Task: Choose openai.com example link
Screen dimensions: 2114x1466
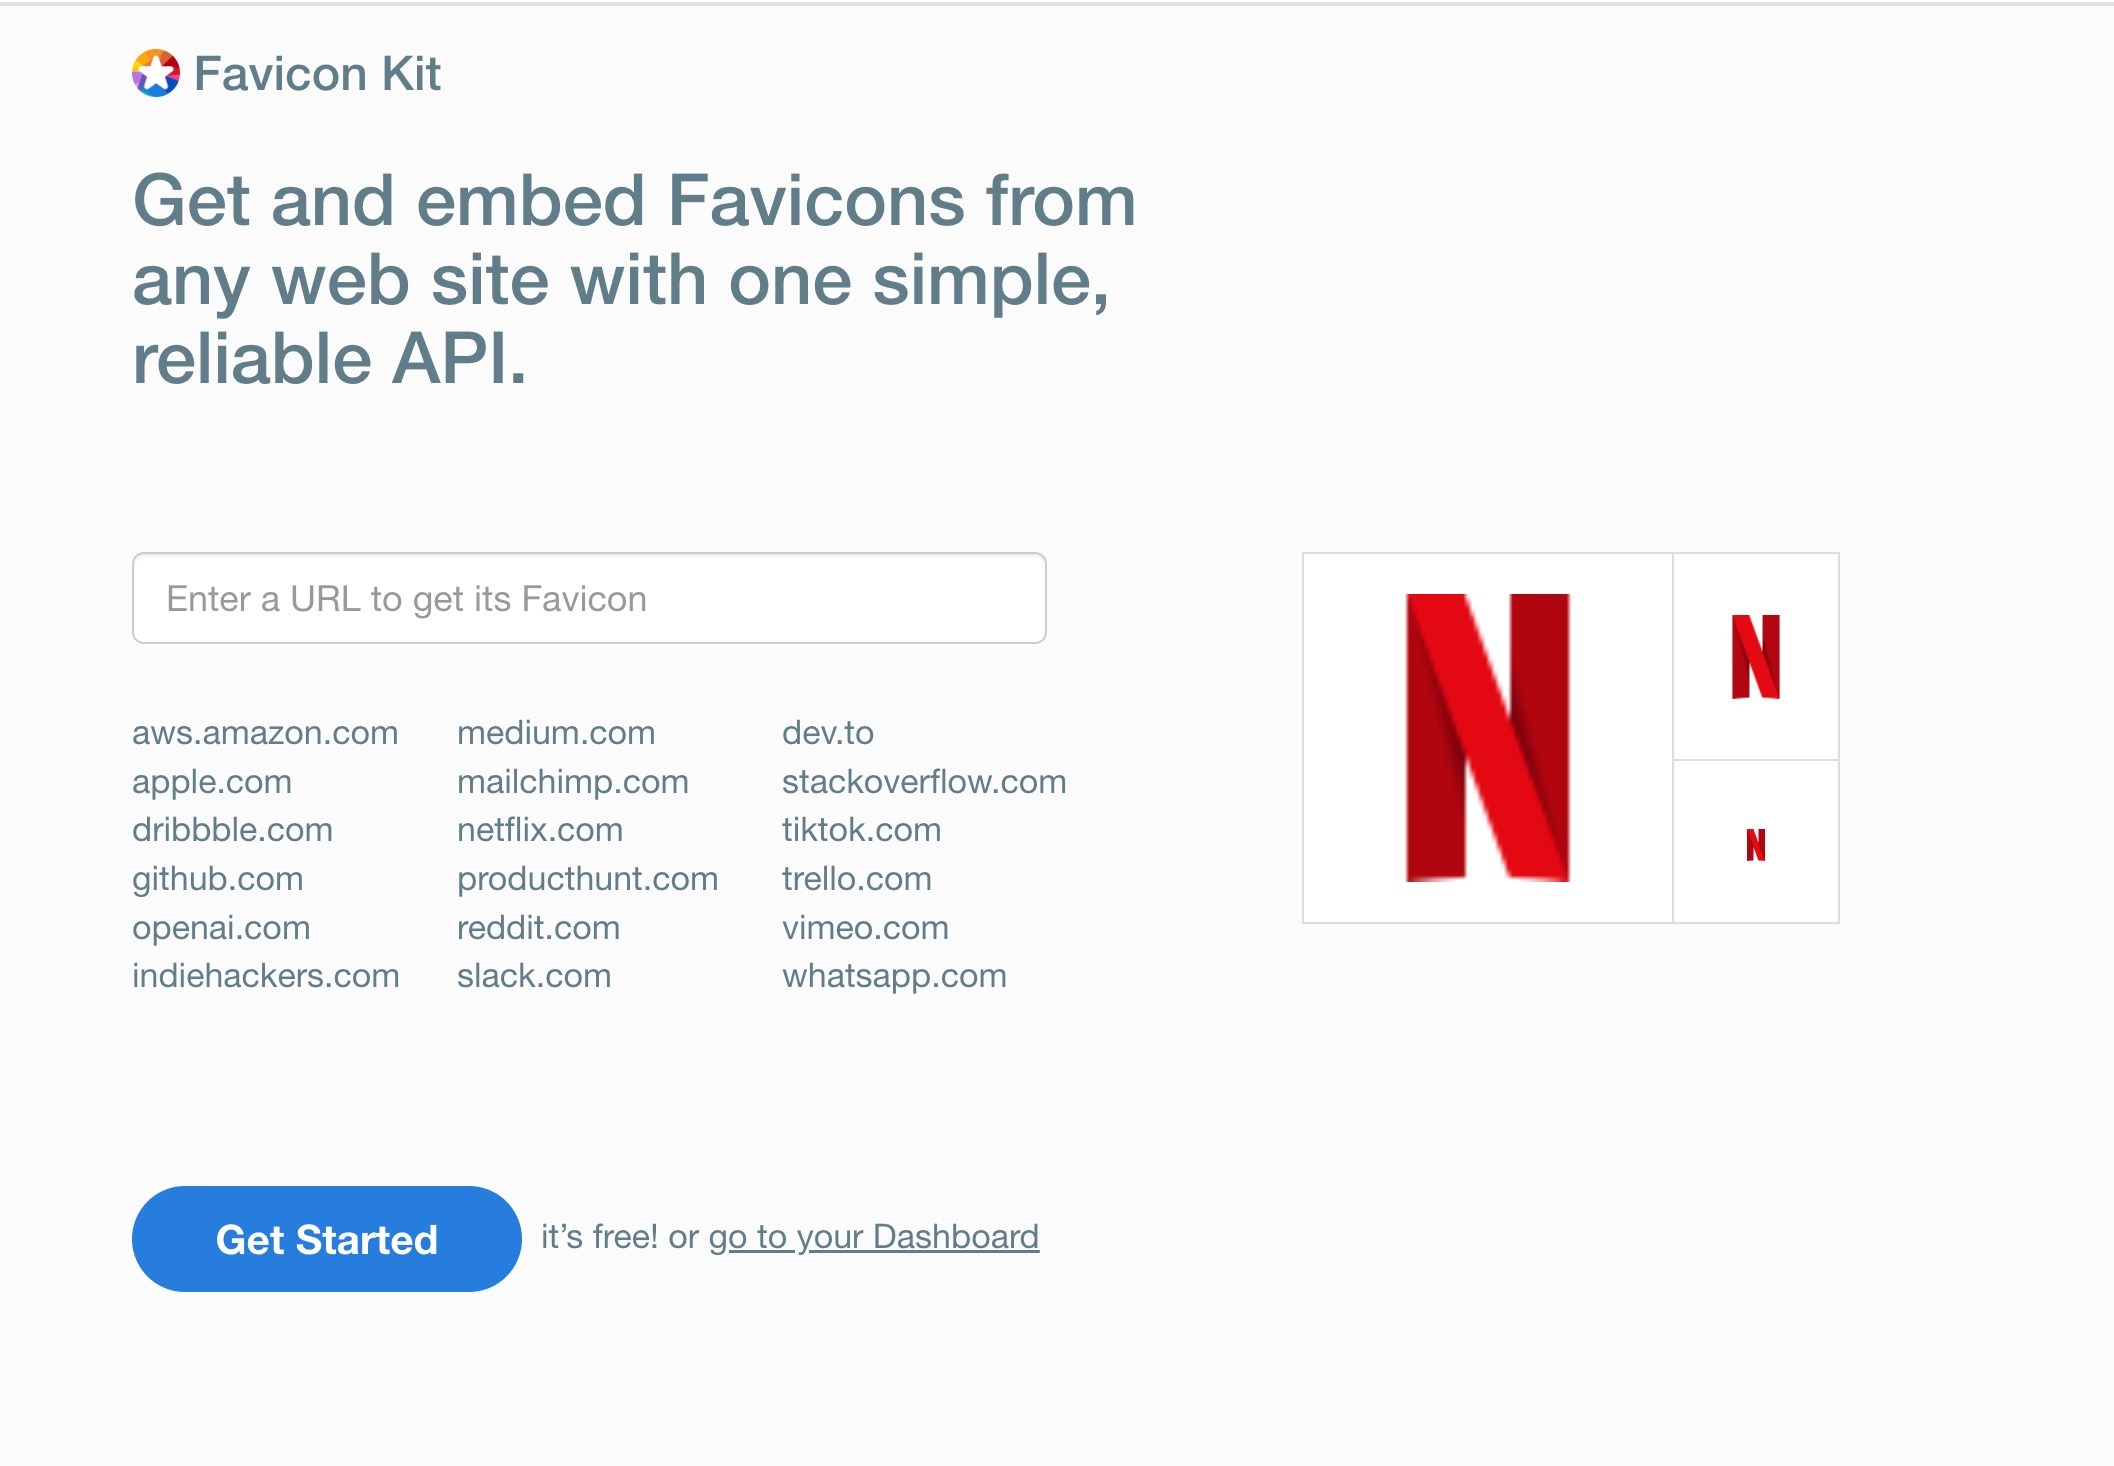Action: coord(221,928)
